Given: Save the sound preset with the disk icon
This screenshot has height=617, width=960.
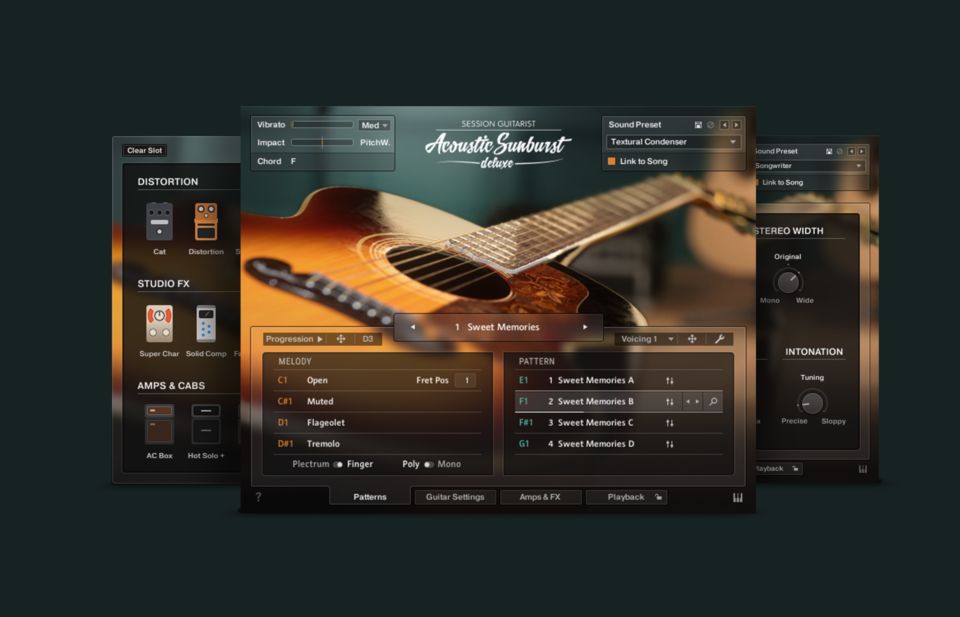Looking at the screenshot, I should coord(698,125).
